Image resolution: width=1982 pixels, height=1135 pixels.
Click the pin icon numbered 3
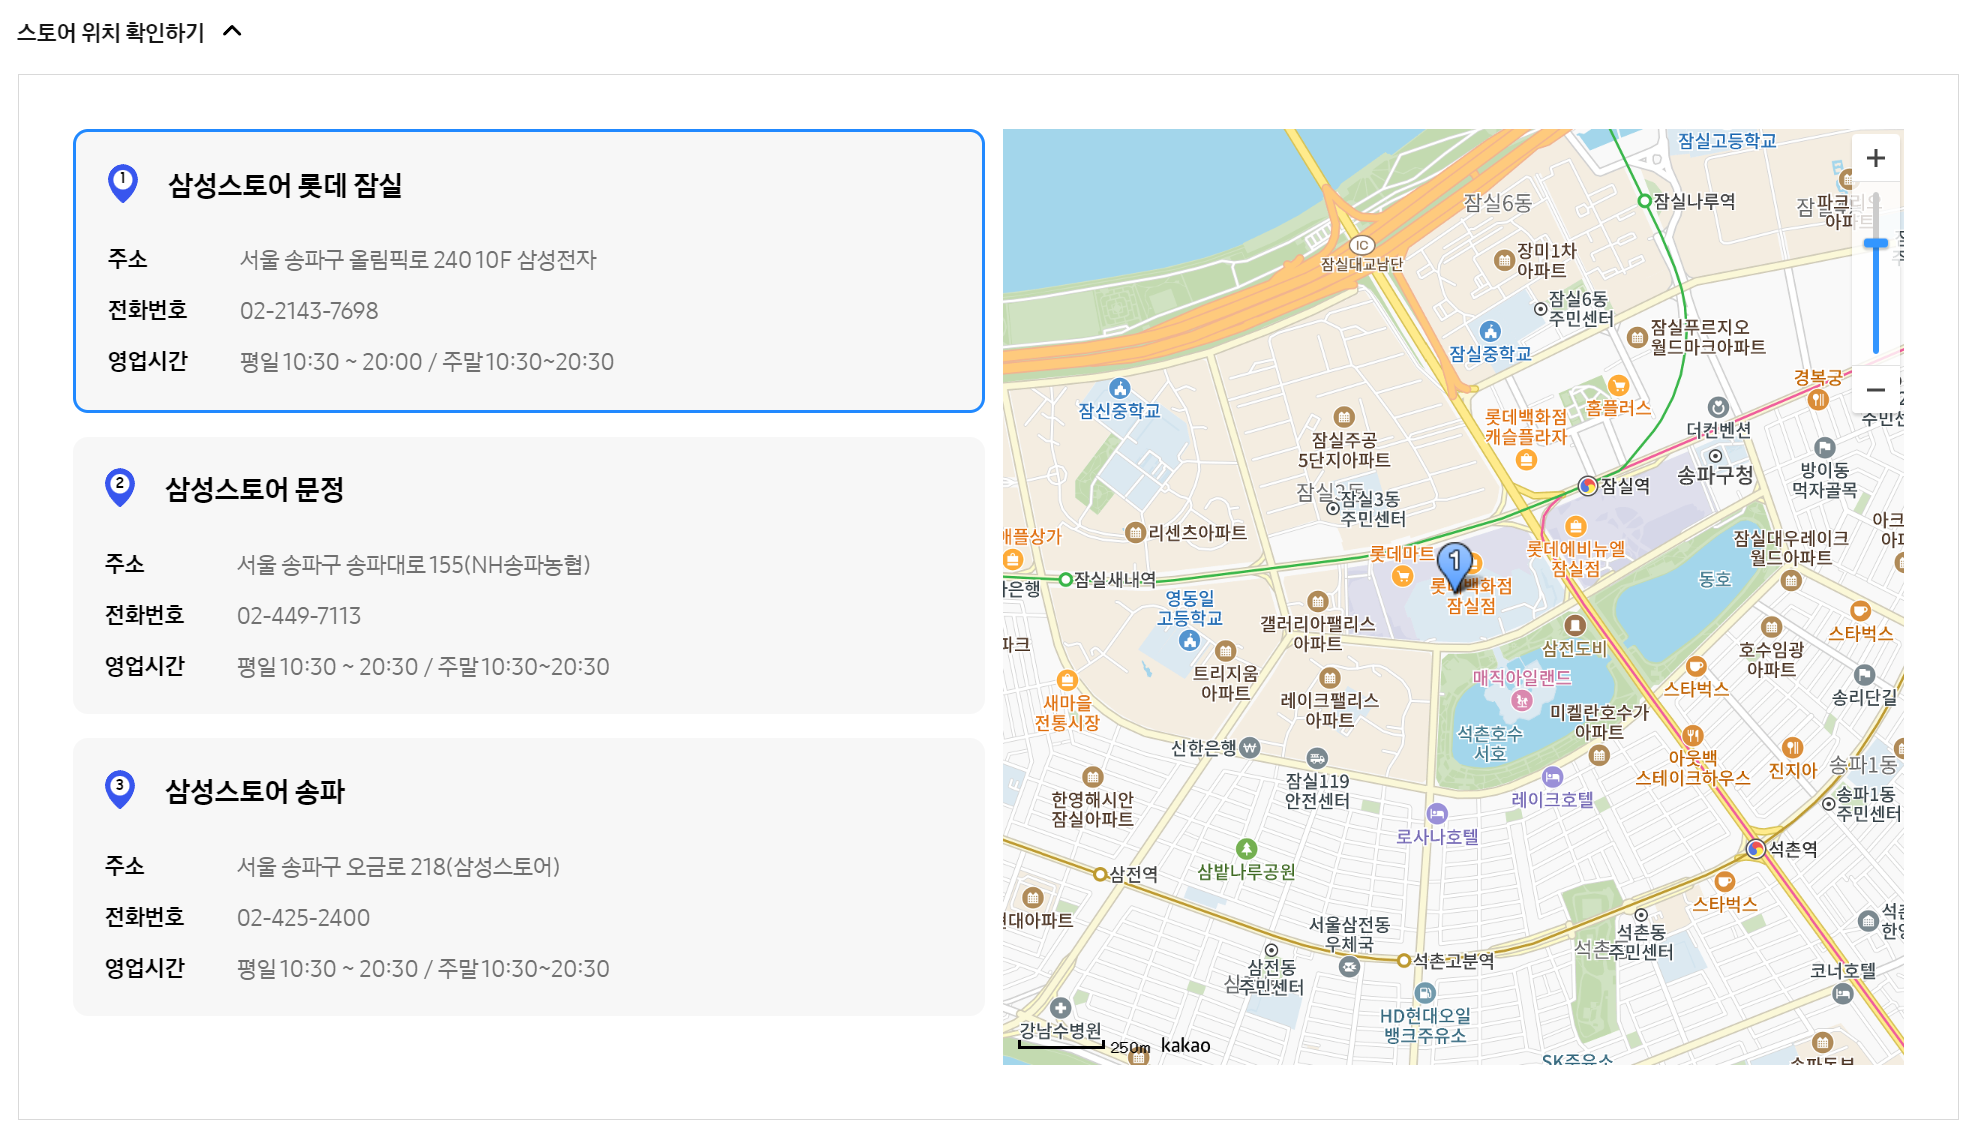coord(120,789)
